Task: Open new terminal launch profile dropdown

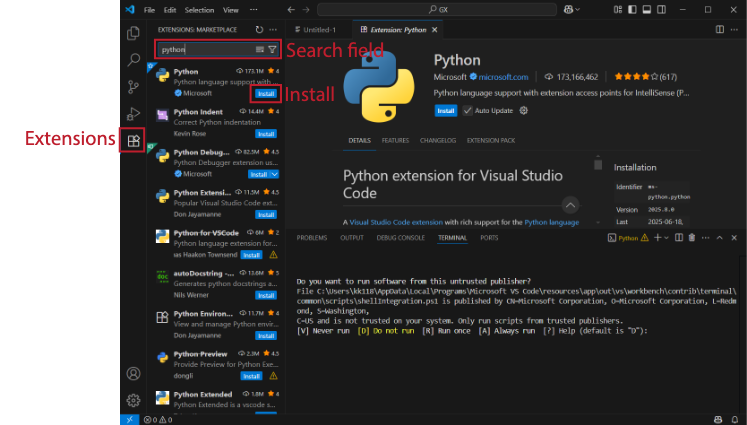Action: tap(666, 238)
